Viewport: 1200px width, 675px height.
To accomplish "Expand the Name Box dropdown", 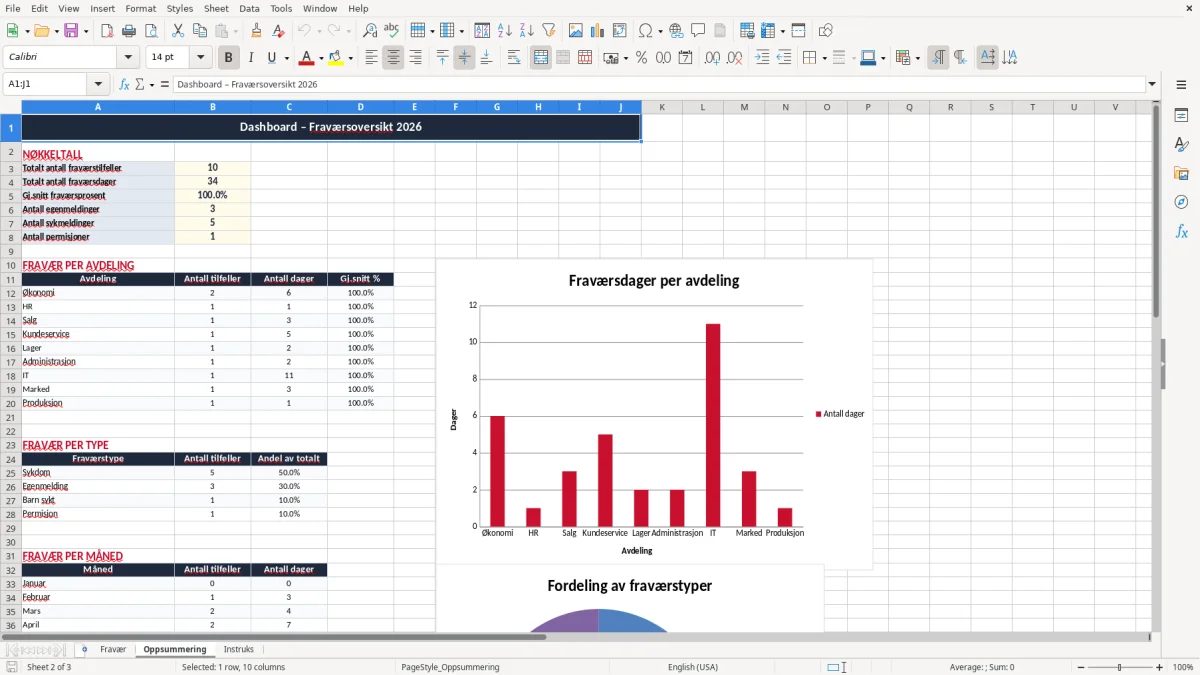I will pos(98,85).
